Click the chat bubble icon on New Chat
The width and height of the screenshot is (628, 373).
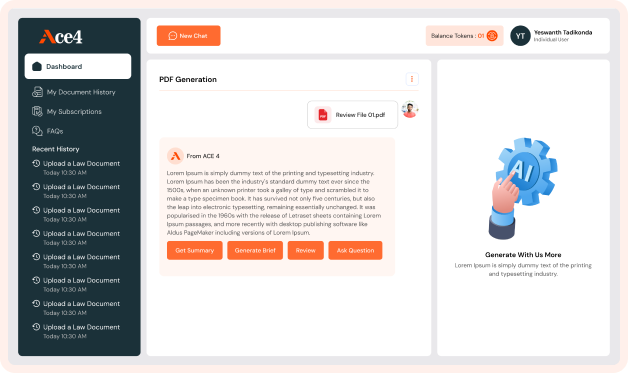[x=173, y=36]
